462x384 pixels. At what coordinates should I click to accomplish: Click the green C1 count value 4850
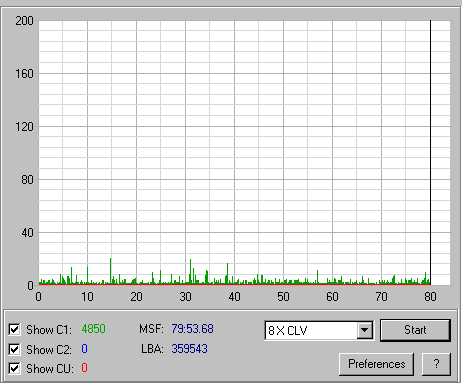click(93, 329)
